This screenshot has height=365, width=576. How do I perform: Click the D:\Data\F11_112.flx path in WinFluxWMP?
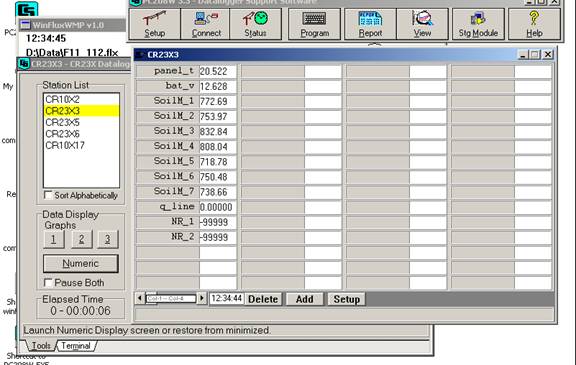[72, 53]
